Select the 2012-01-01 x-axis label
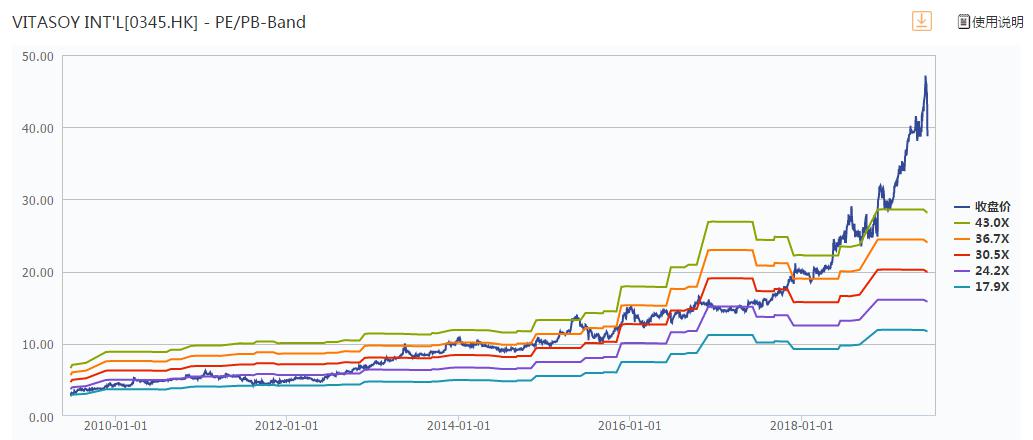The height and width of the screenshot is (440, 1033). coord(286,426)
